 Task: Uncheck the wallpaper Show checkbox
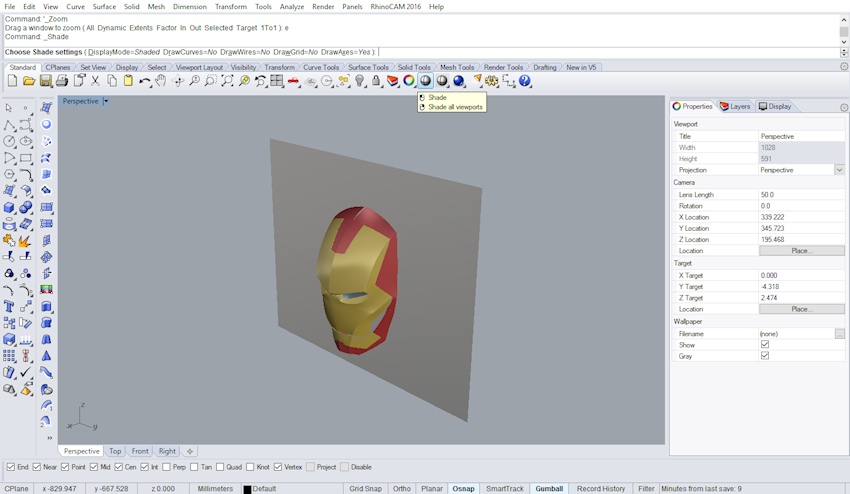click(x=765, y=345)
